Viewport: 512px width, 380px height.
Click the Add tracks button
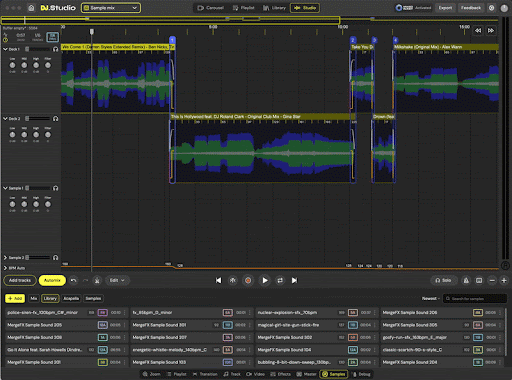[x=20, y=280]
